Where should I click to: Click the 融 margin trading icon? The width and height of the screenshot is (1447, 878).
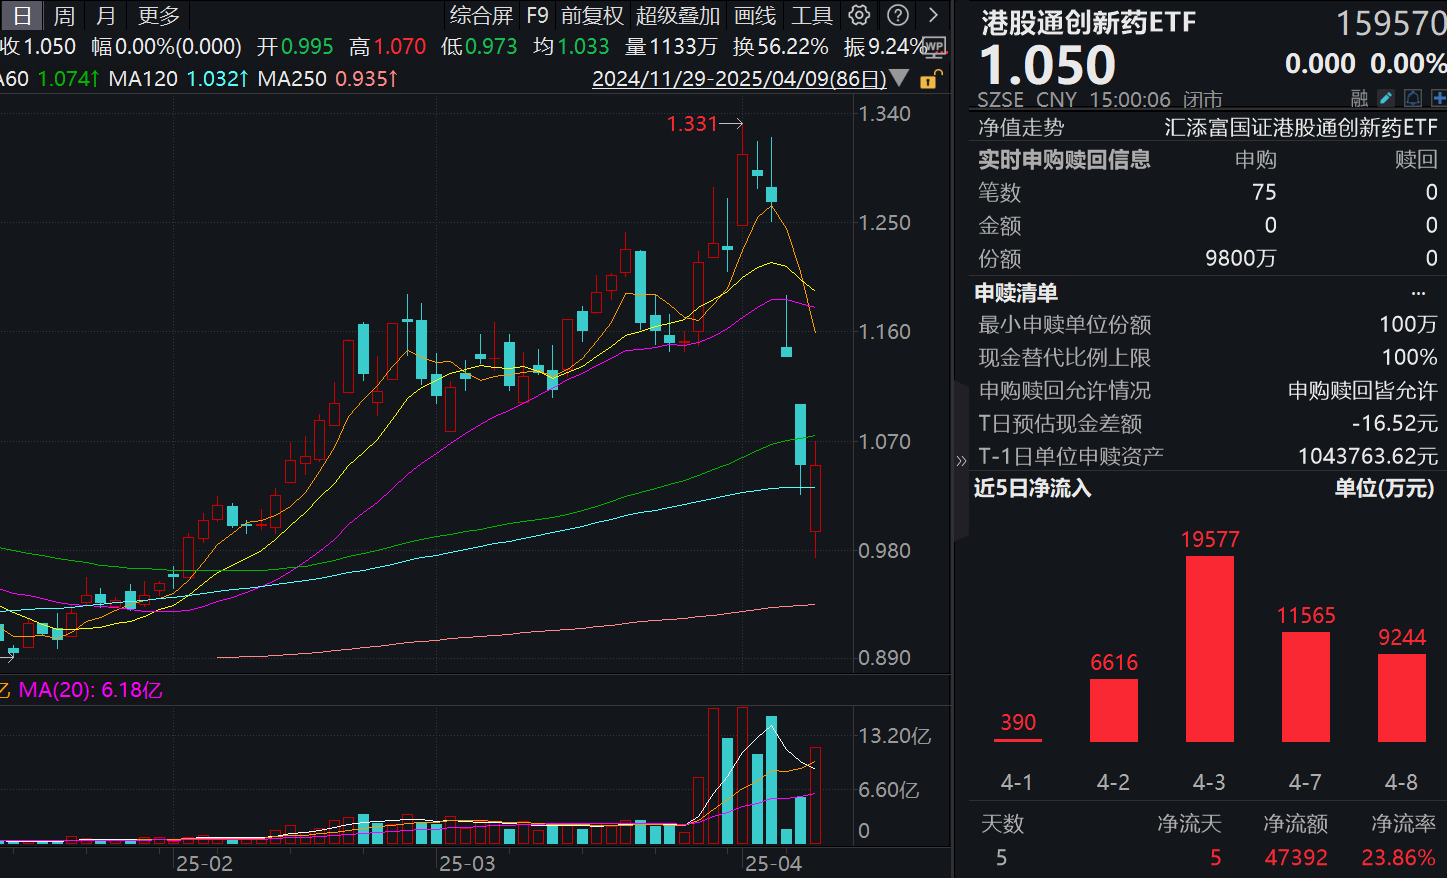[x=1359, y=98]
